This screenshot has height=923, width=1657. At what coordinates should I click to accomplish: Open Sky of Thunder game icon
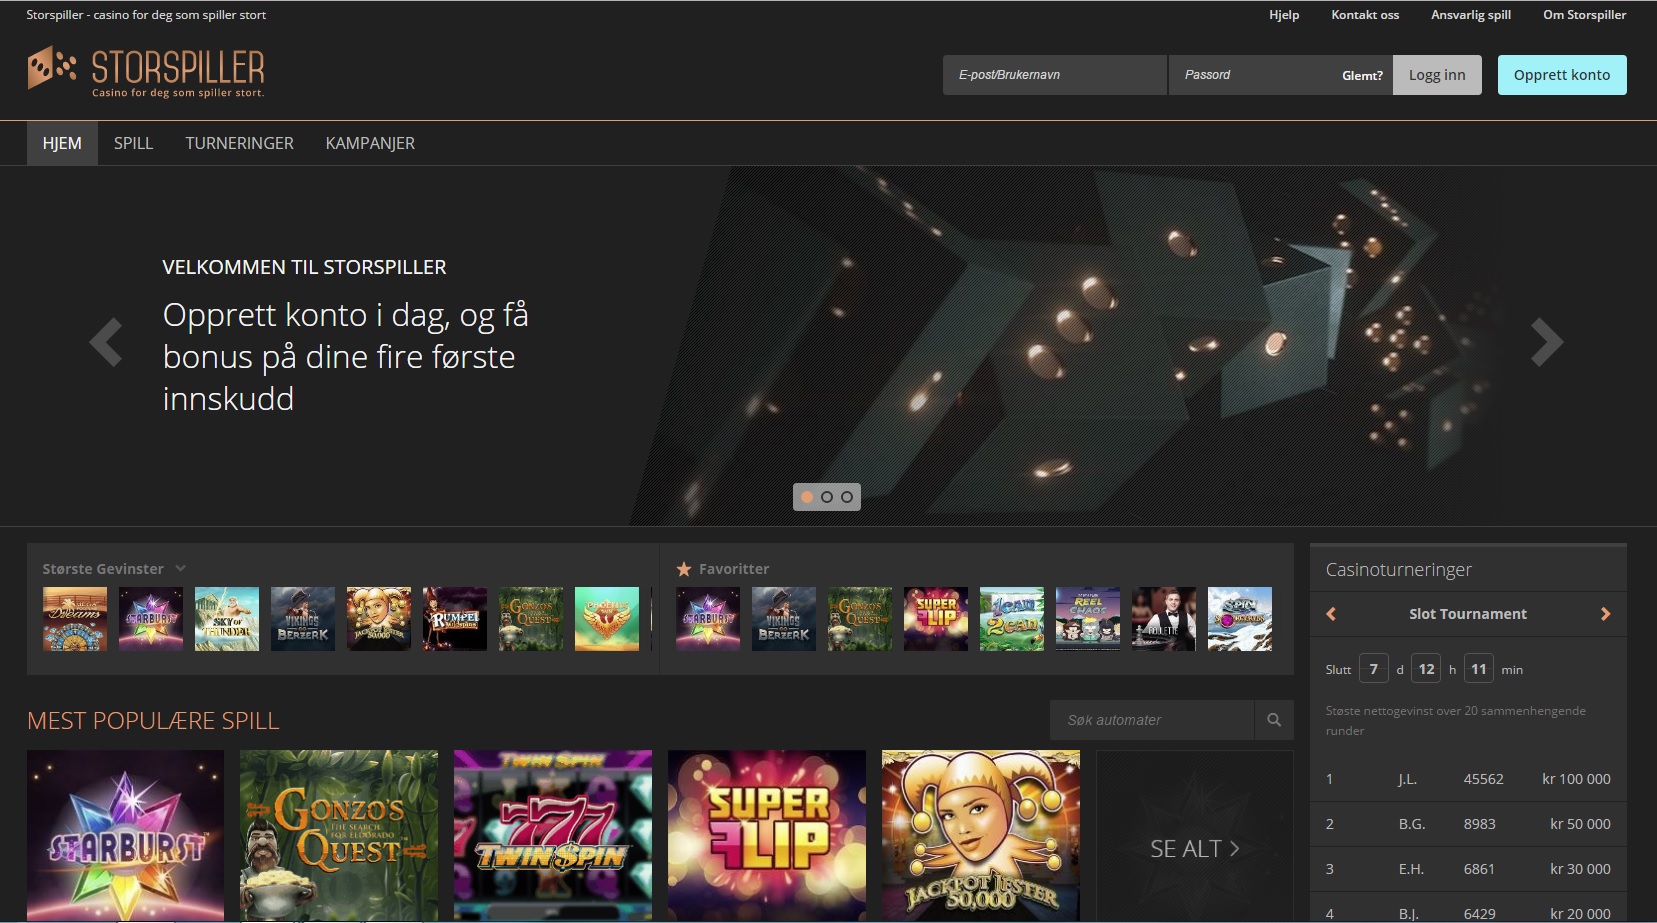tap(227, 619)
